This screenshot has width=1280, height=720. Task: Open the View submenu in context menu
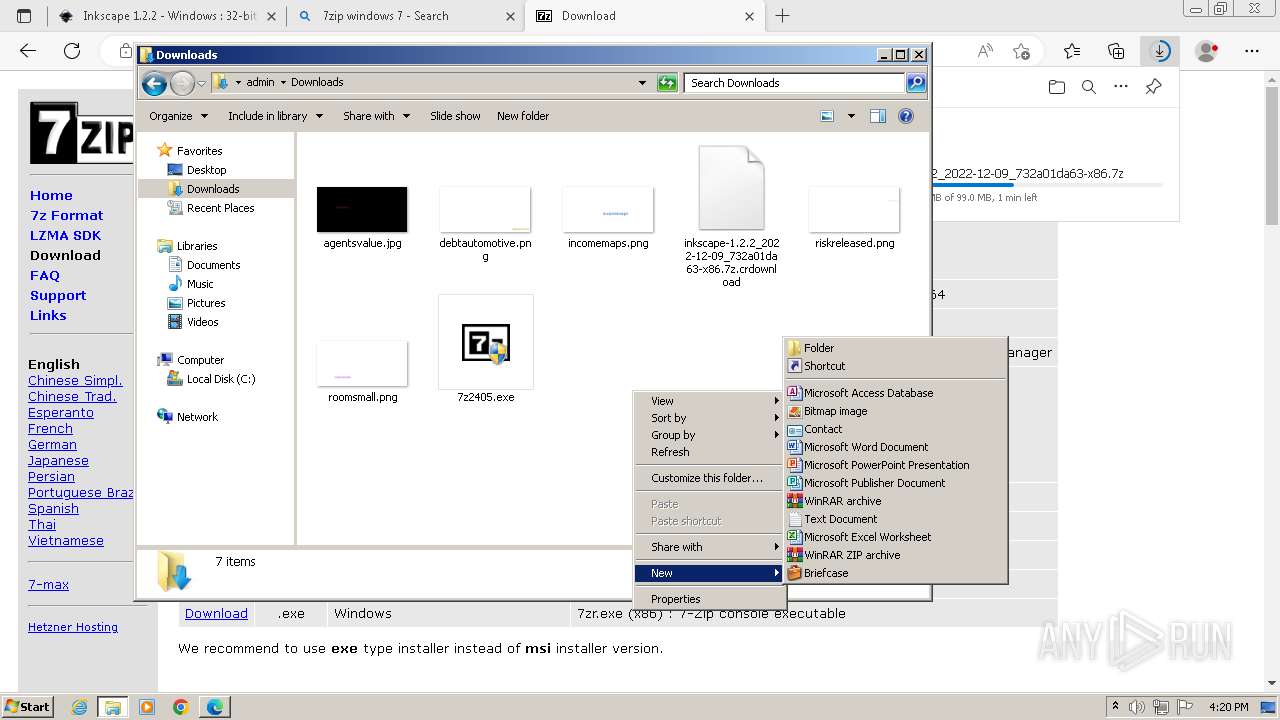(x=710, y=401)
